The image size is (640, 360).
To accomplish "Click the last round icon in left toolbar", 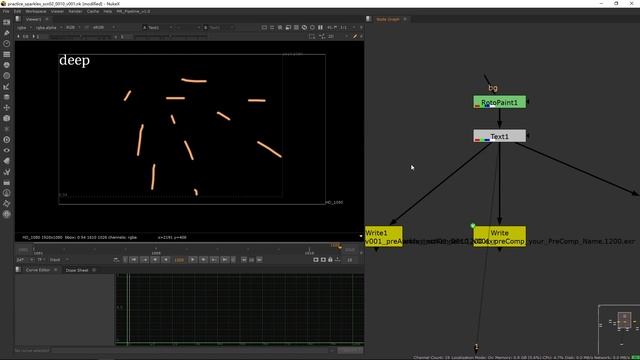I will 7,214.
